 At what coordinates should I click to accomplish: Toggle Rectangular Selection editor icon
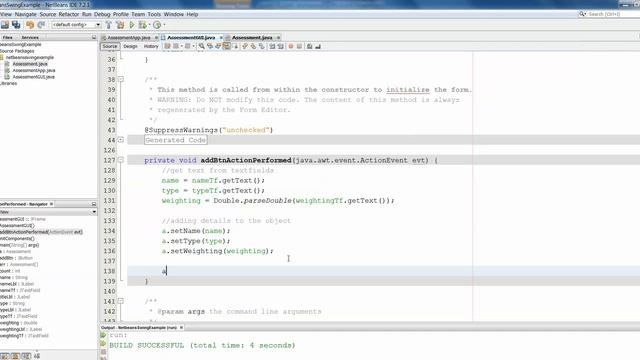[x=235, y=46]
